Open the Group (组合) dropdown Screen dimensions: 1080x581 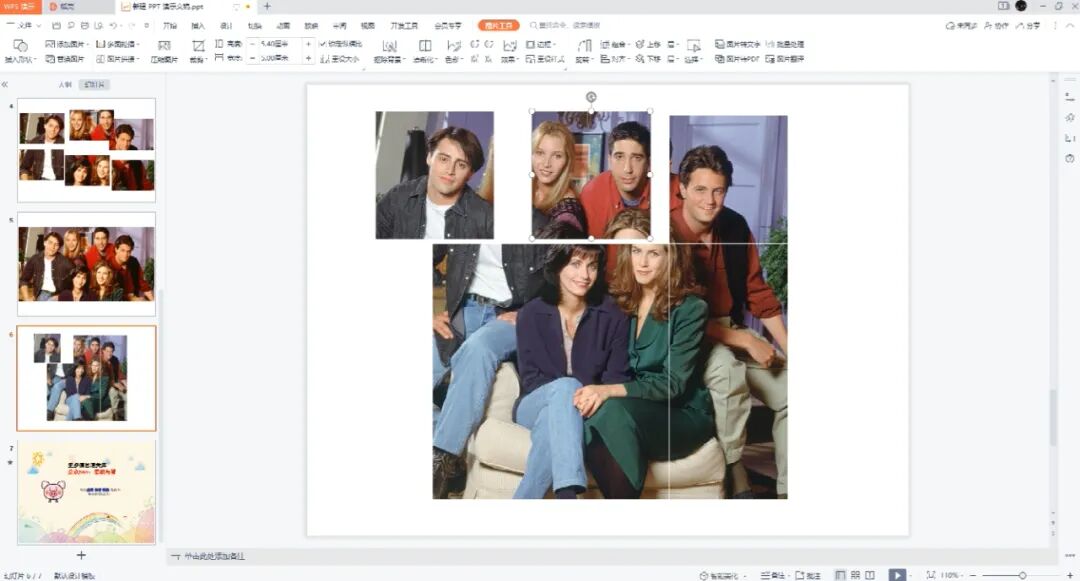[x=614, y=44]
